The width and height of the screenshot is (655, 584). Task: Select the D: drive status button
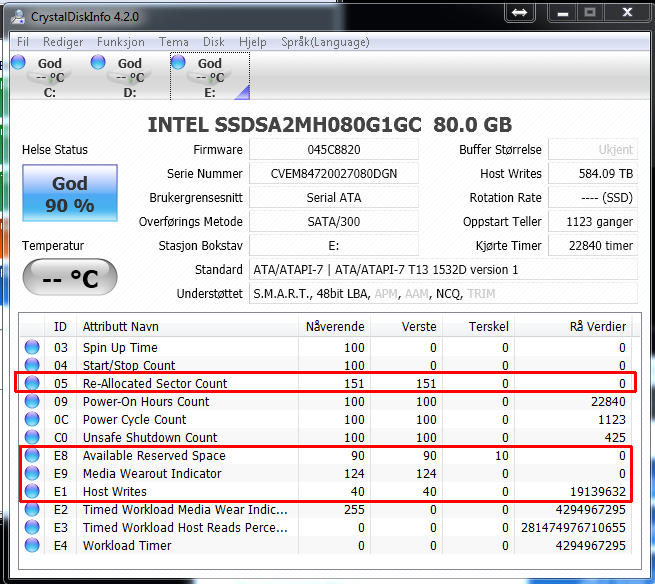(x=130, y=77)
